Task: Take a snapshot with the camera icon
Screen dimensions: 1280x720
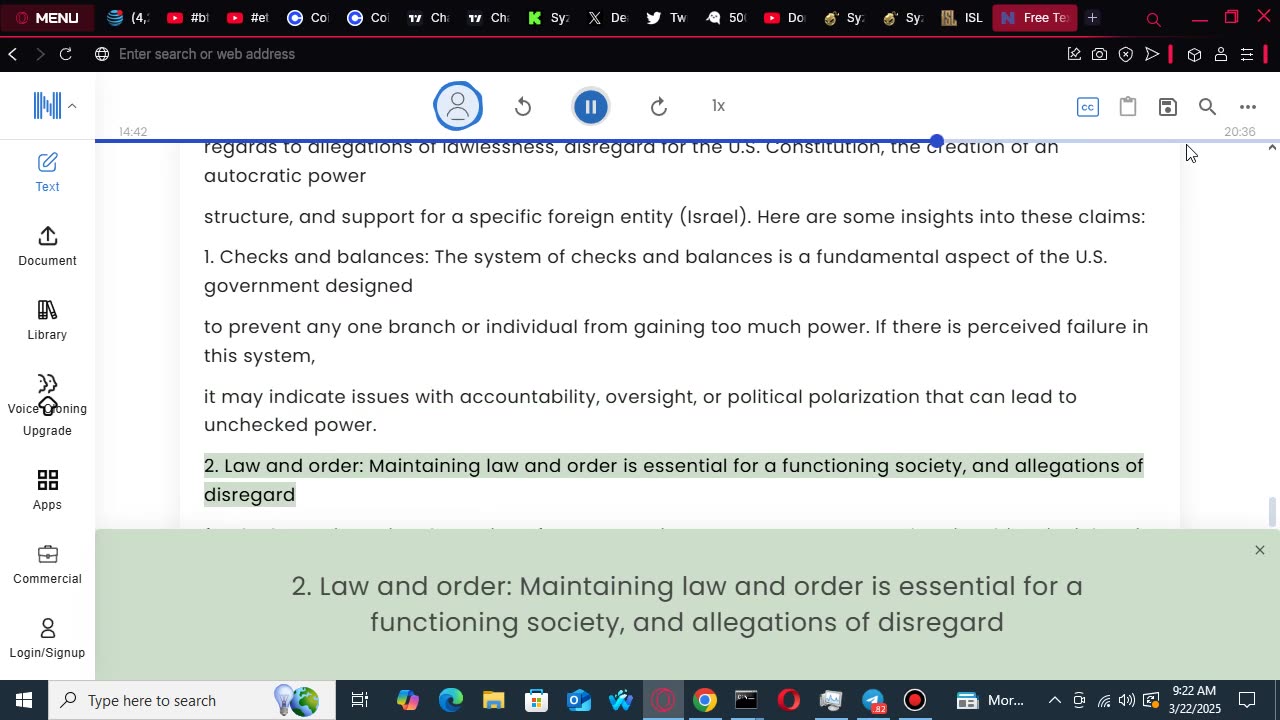Action: point(1100,54)
